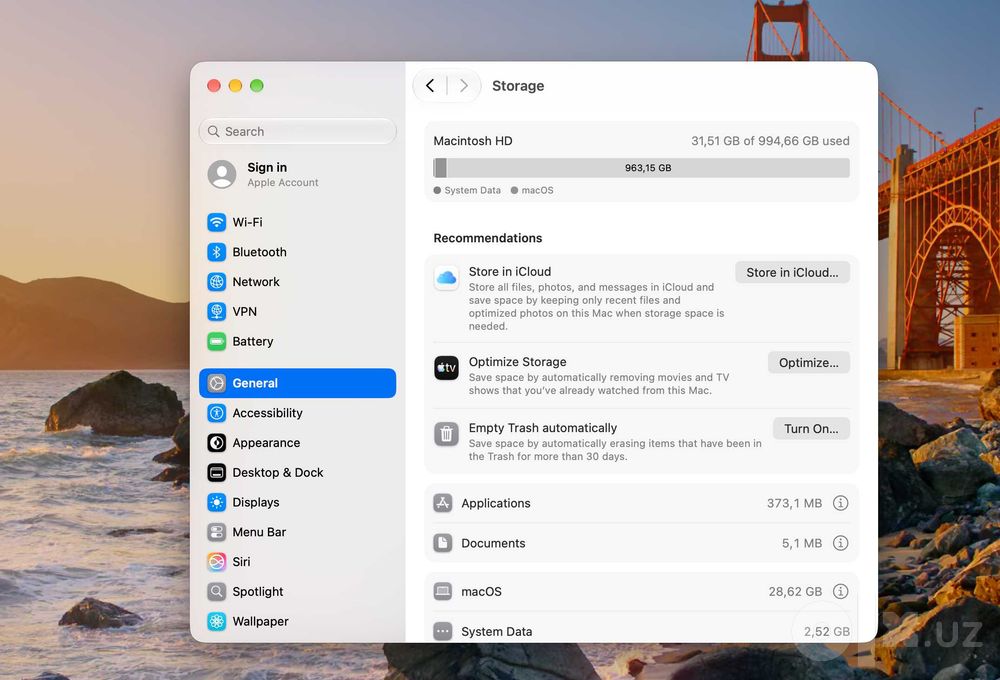Click the System Data legend label
Viewport: 1000px width, 680px height.
tap(473, 190)
